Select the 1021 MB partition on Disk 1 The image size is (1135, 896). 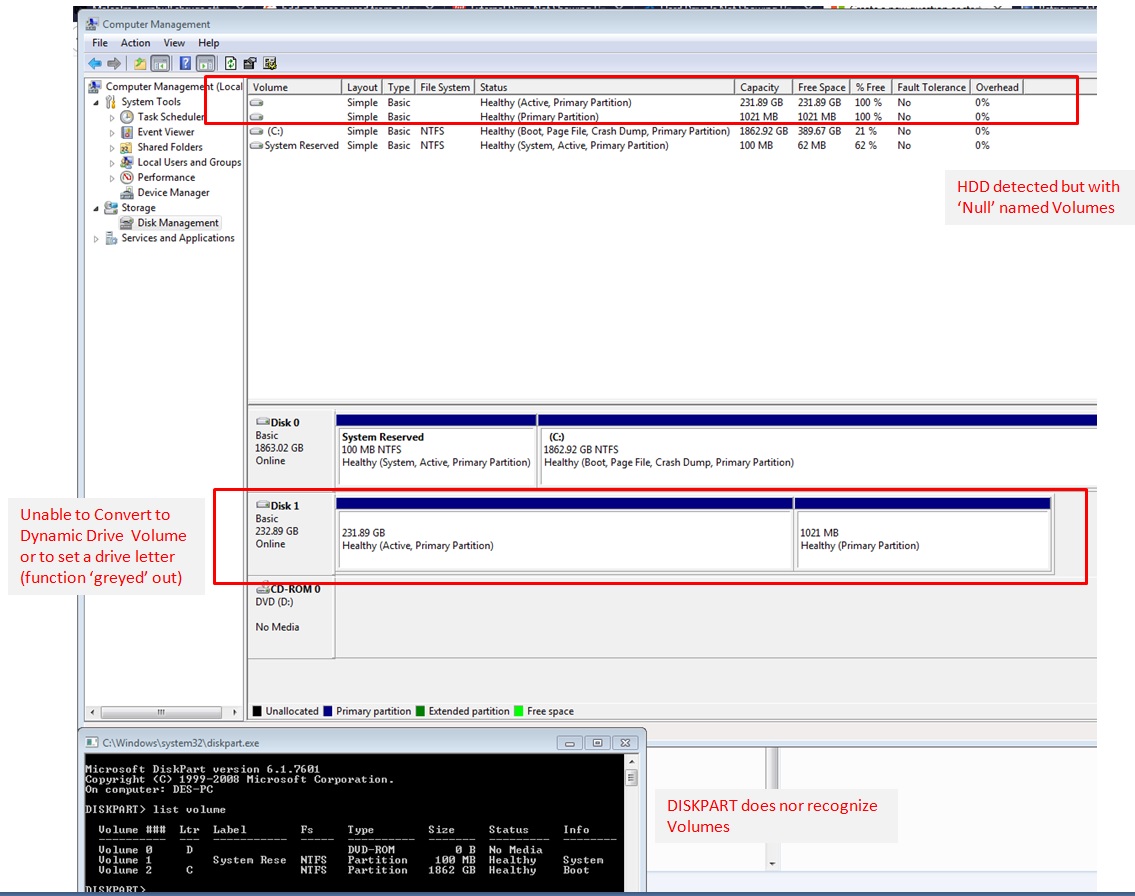tap(923, 534)
